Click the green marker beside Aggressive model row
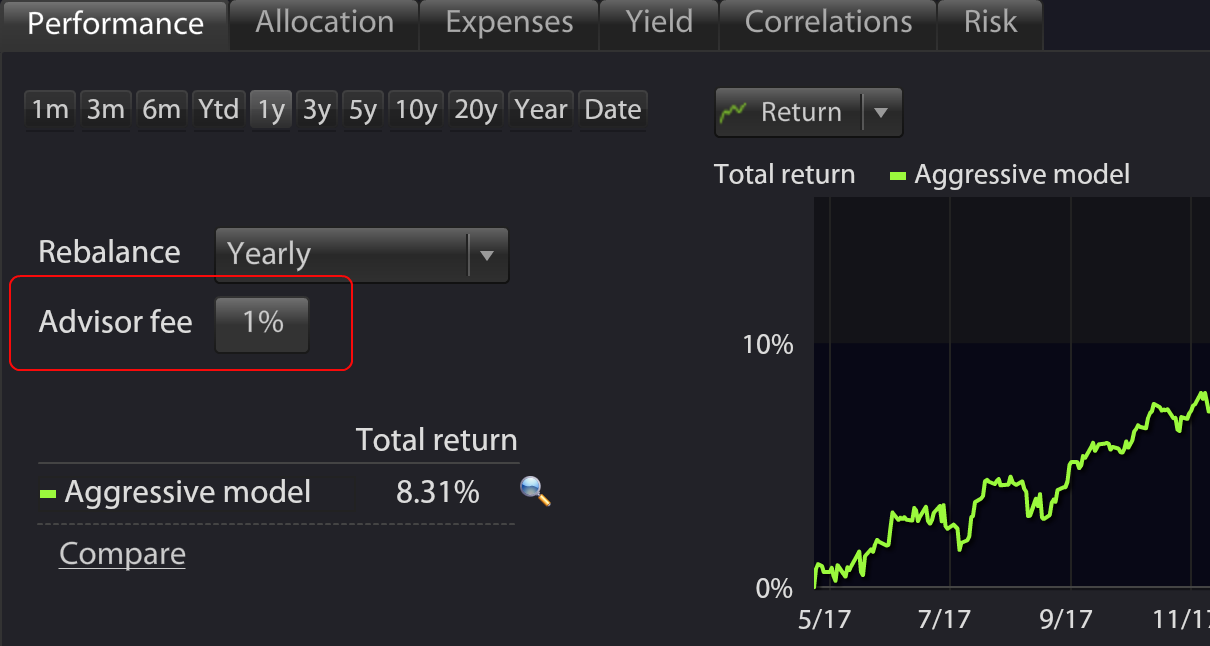Image resolution: width=1210 pixels, height=646 pixels. (47, 493)
